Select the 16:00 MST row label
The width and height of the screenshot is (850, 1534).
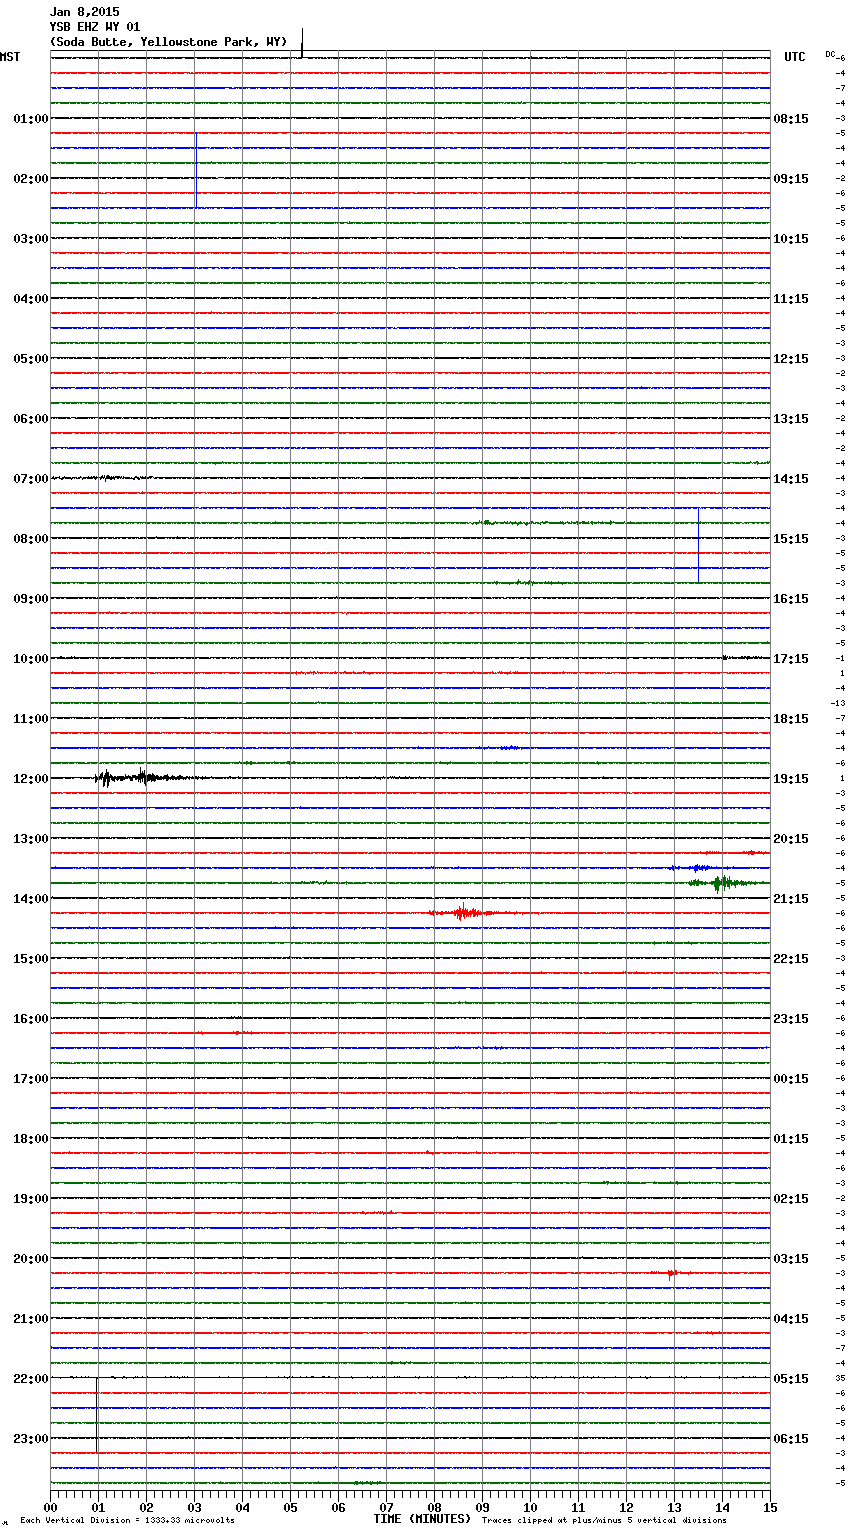(x=30, y=1019)
